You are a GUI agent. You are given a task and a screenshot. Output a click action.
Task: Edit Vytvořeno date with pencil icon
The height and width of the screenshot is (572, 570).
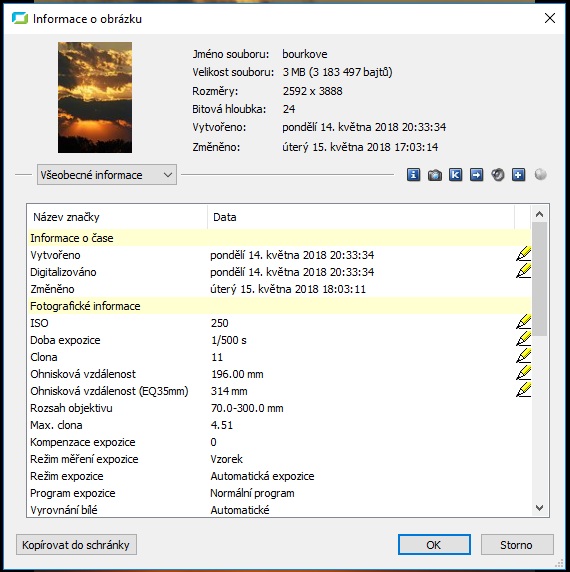pyautogui.click(x=524, y=254)
